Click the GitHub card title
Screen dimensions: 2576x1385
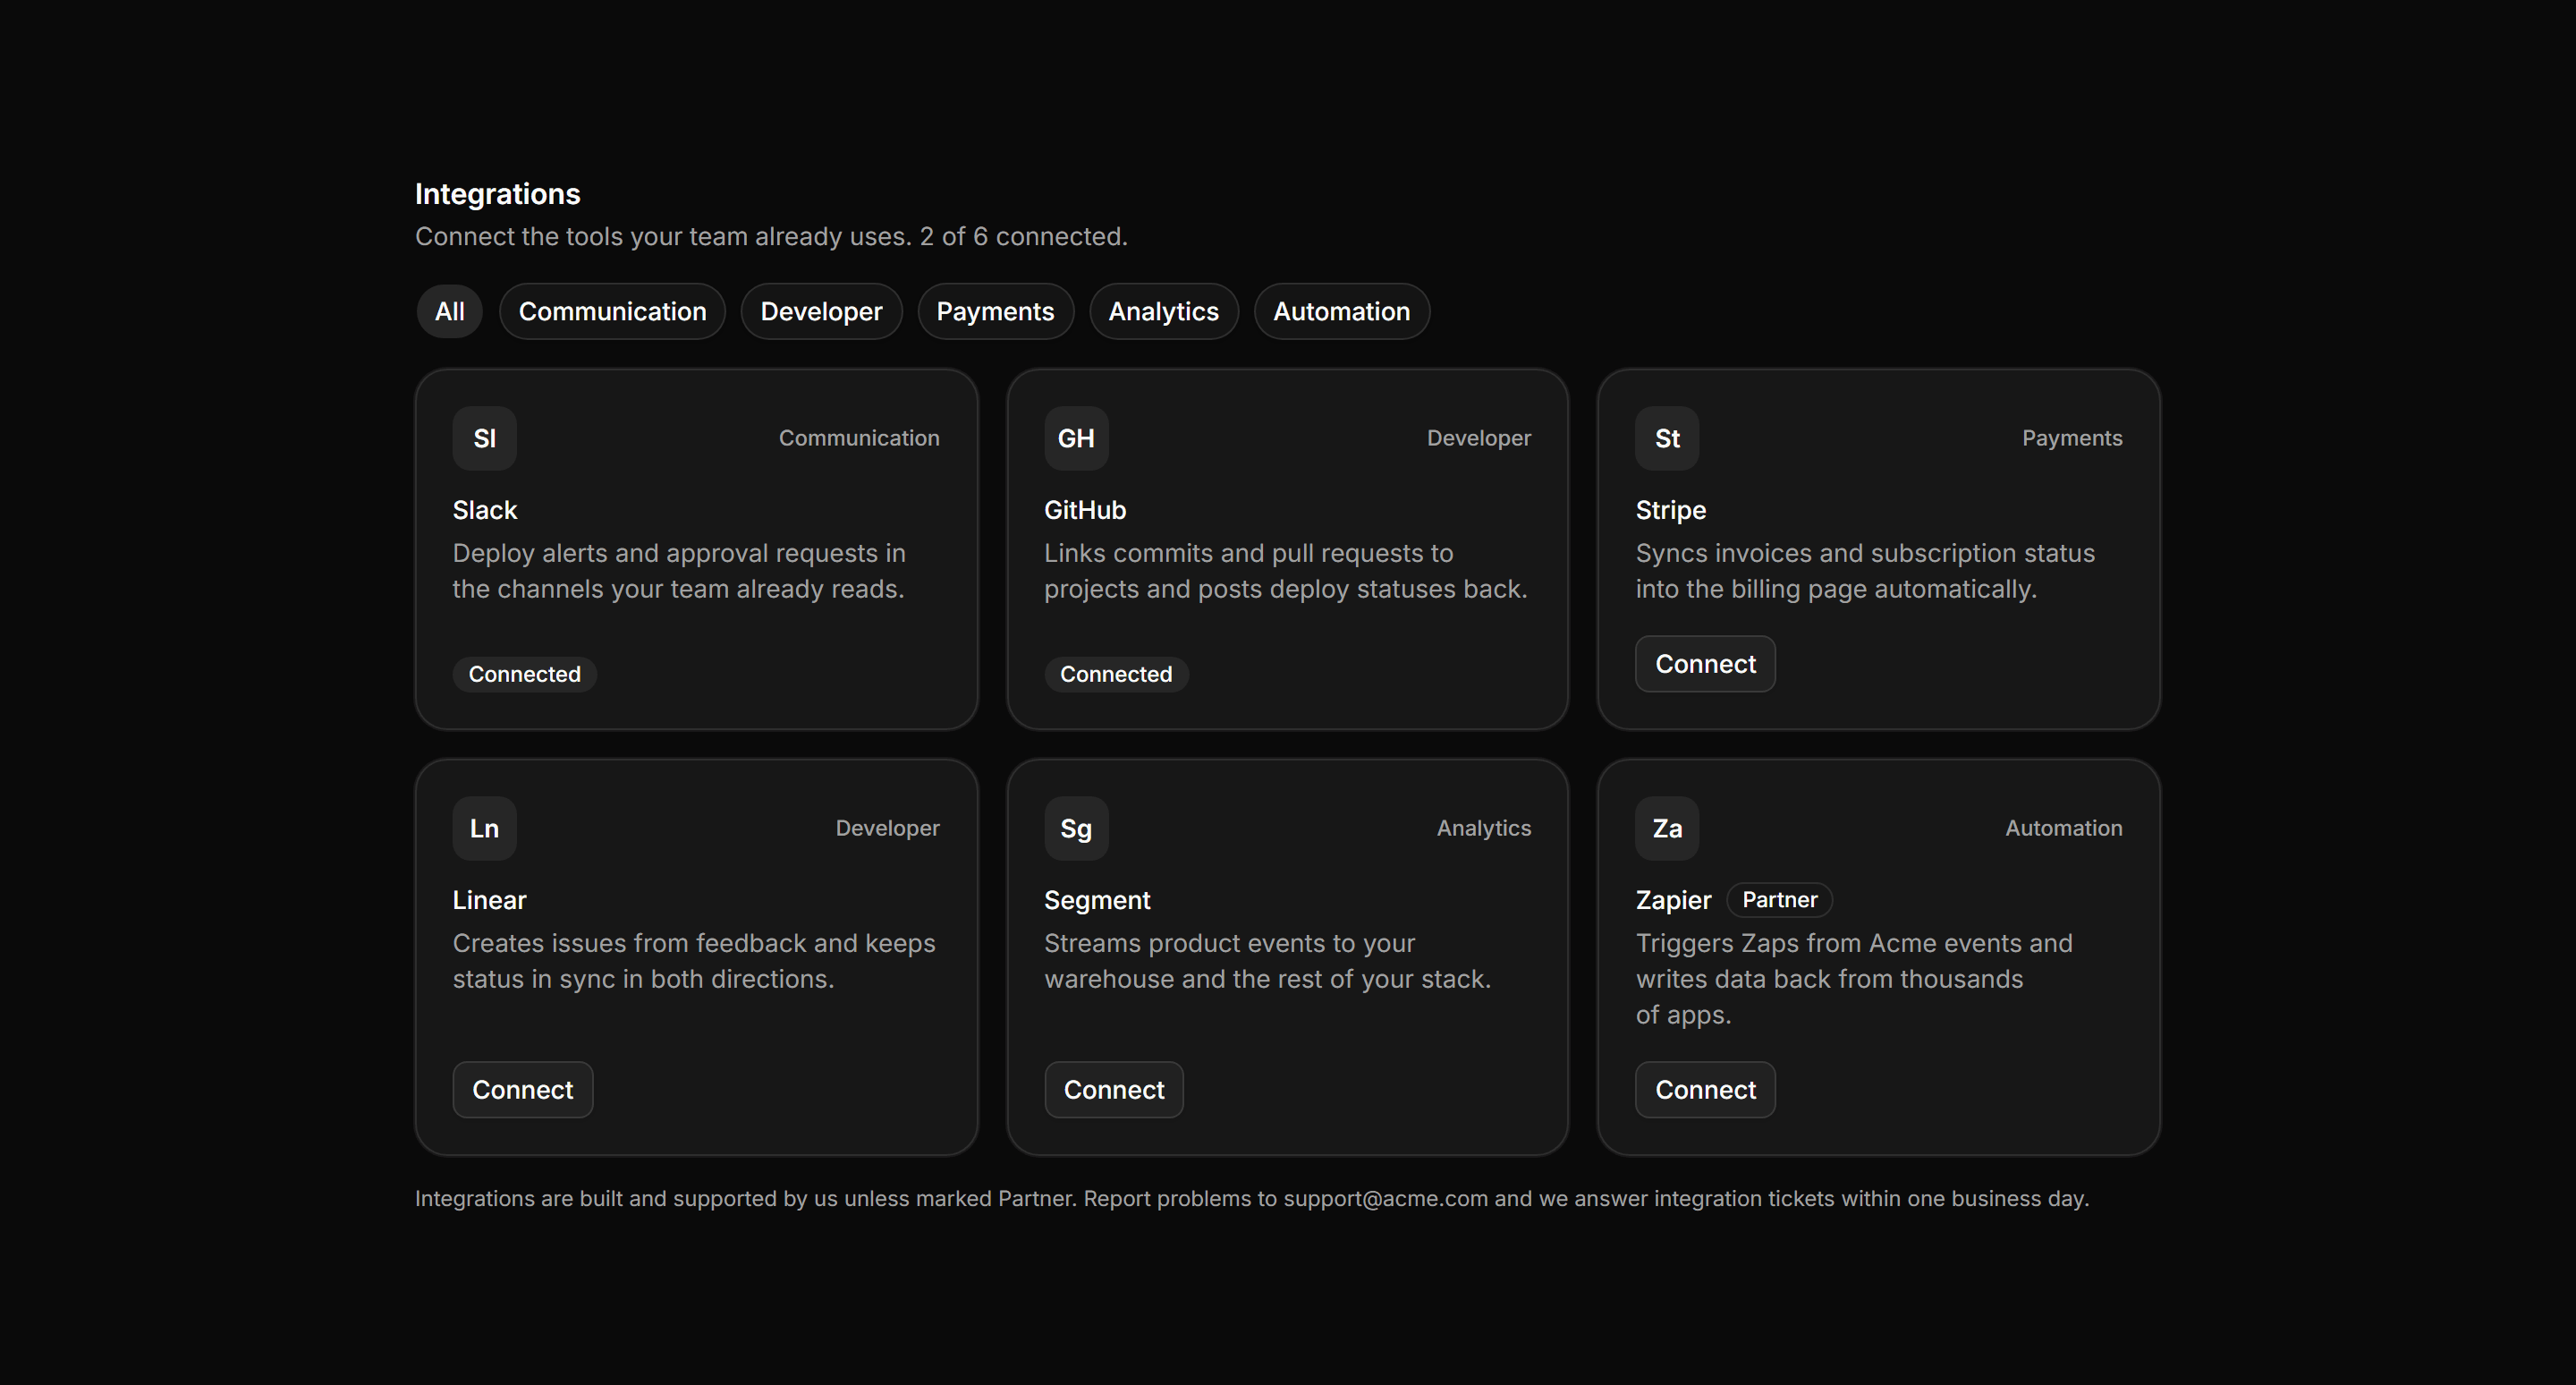(x=1085, y=510)
